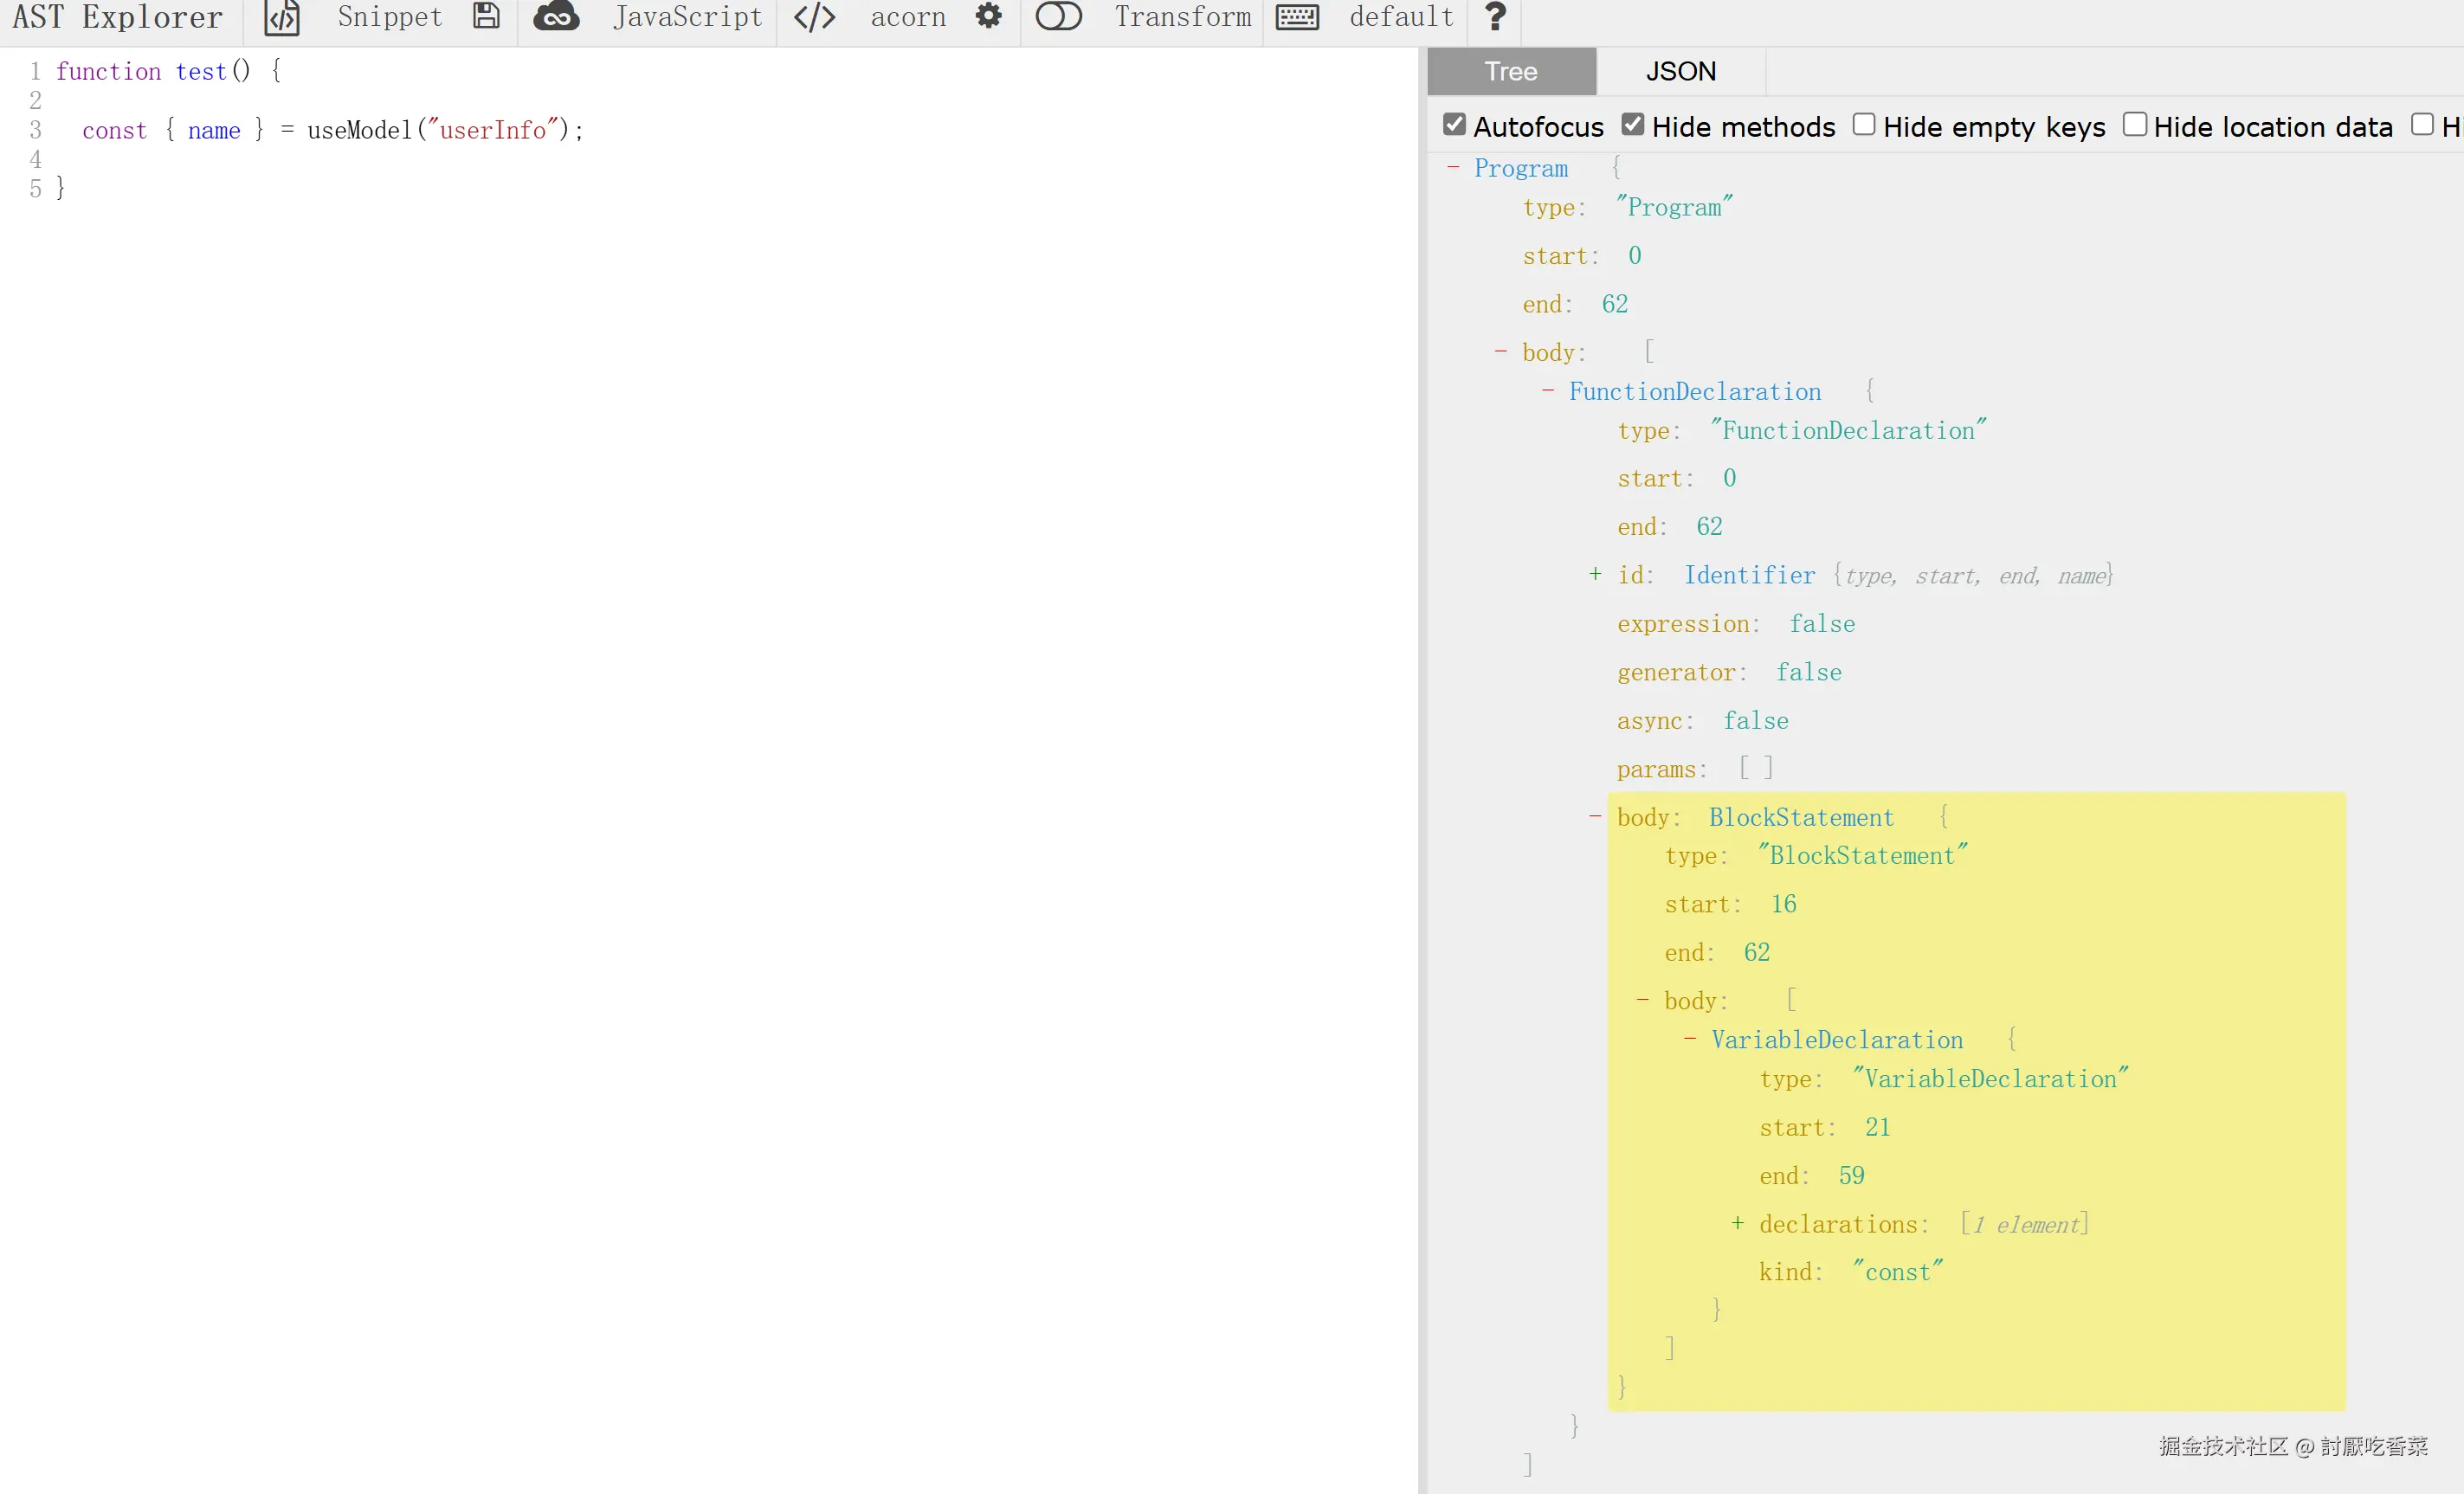Disable the Hide methods checkbox
This screenshot has width=2464, height=1494.
[x=1633, y=125]
